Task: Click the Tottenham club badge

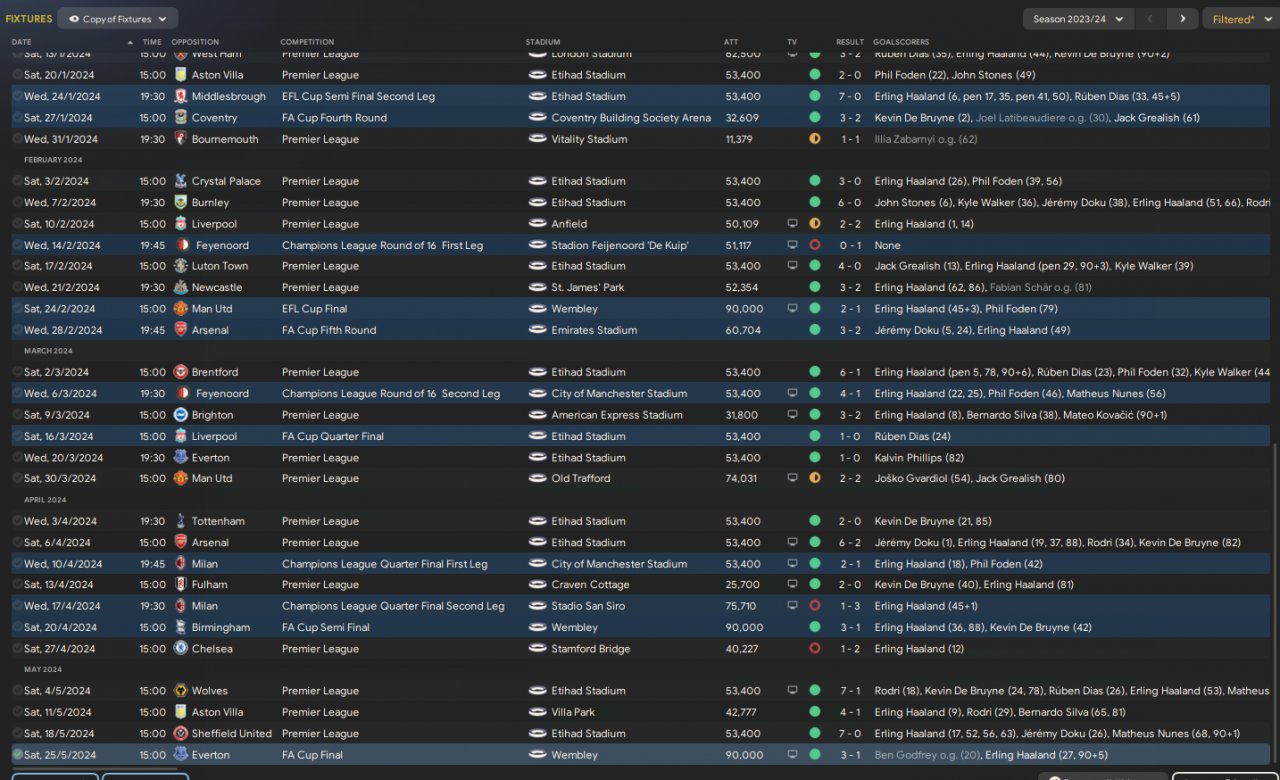Action: point(181,522)
